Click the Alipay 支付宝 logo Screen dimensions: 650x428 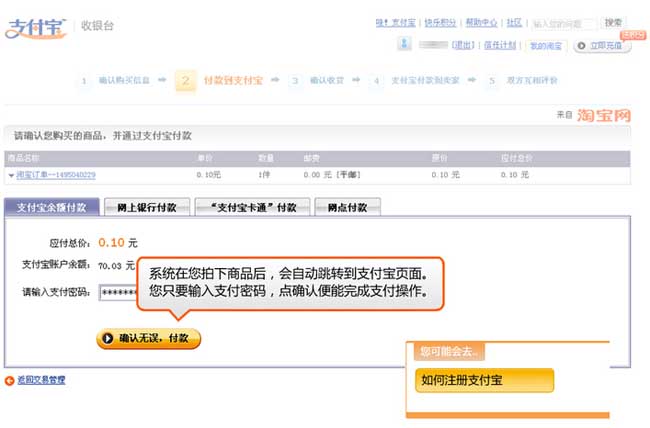click(x=36, y=28)
